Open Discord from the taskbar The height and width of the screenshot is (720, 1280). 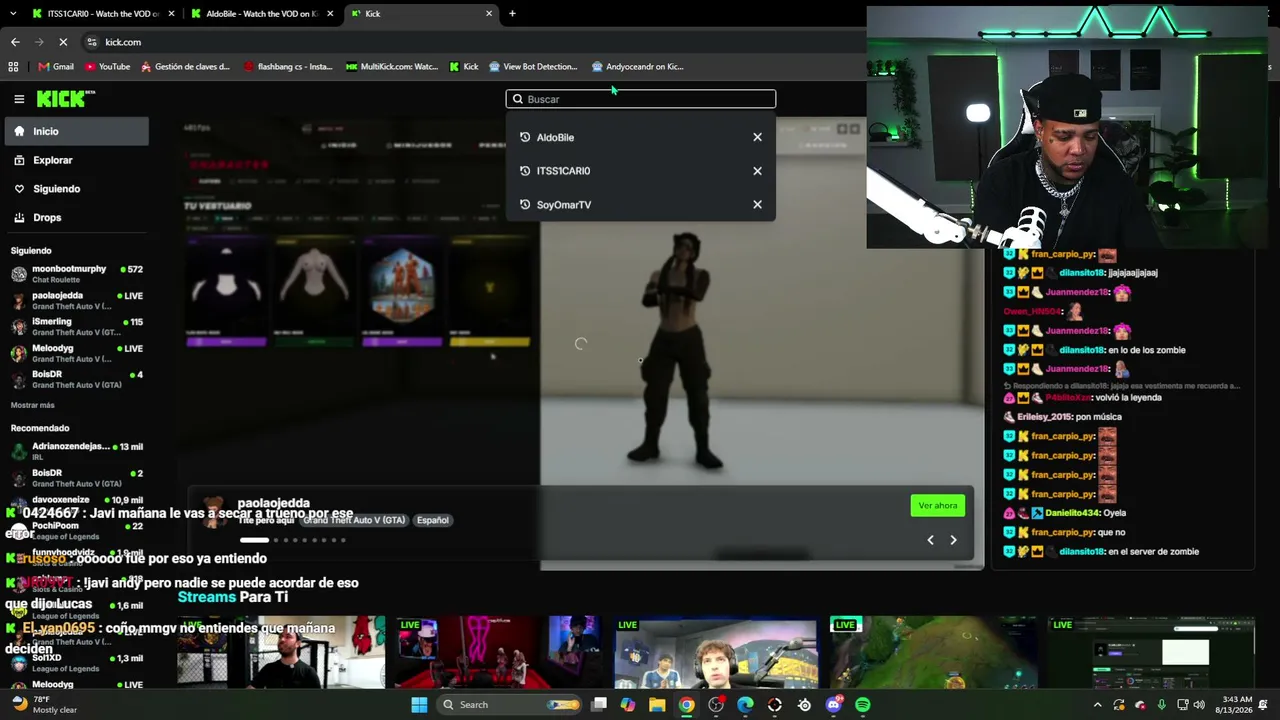pyautogui.click(x=834, y=705)
